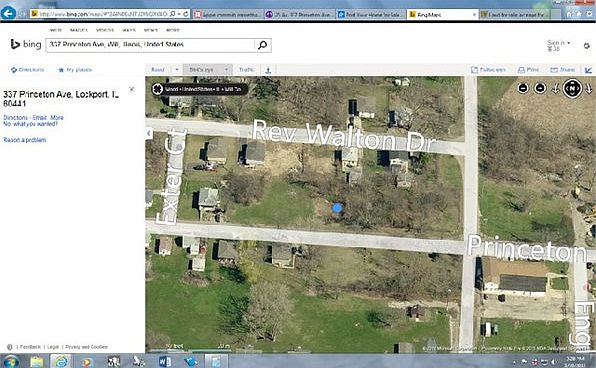
Task: Click the Bing logo
Action: pyautogui.click(x=25, y=44)
